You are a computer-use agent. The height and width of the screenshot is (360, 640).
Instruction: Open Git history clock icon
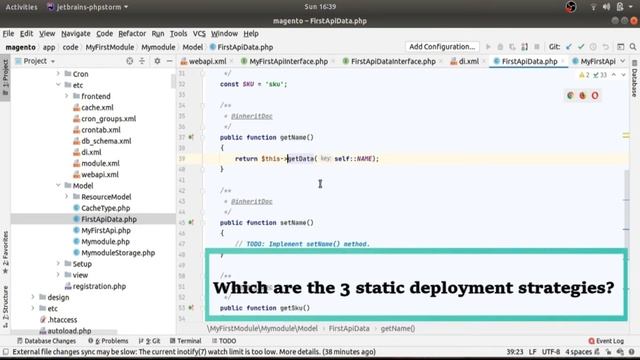[593, 47]
